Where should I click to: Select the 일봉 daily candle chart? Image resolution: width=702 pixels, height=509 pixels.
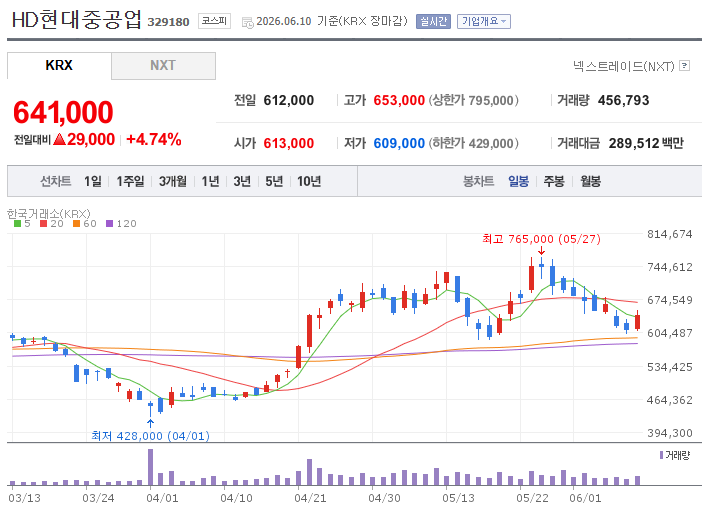(518, 181)
